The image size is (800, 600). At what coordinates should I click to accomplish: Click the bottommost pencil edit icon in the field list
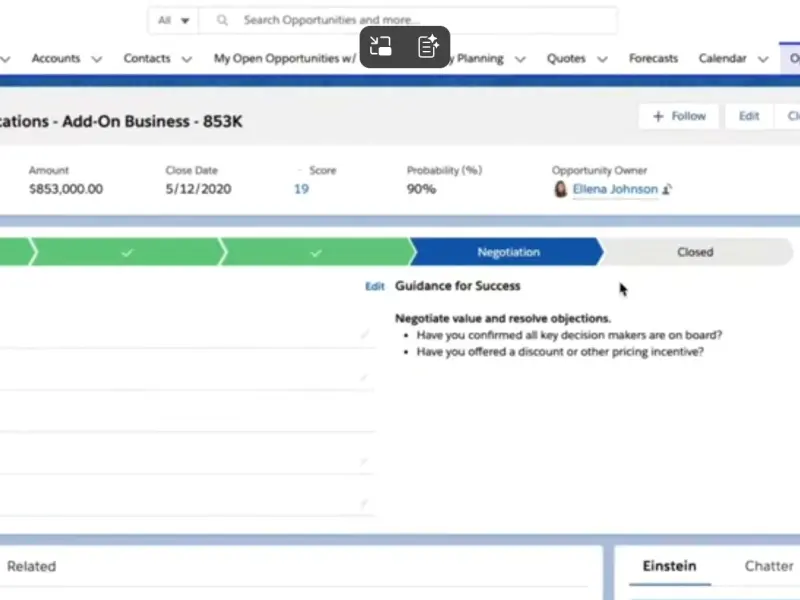click(x=365, y=503)
